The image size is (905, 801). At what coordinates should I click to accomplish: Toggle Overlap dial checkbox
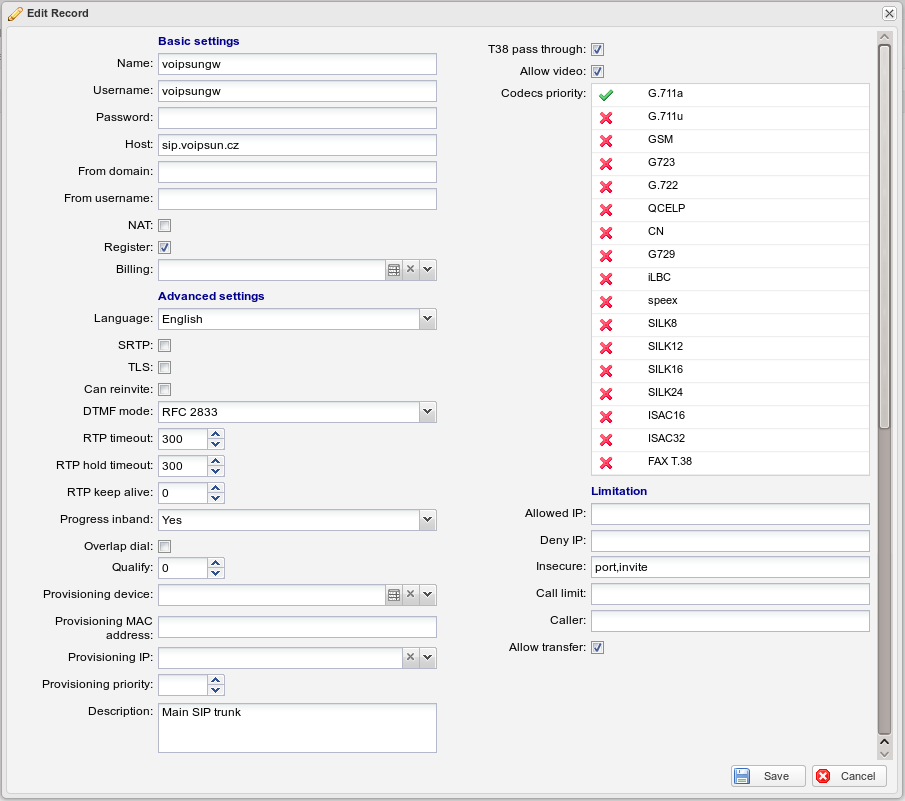164,547
